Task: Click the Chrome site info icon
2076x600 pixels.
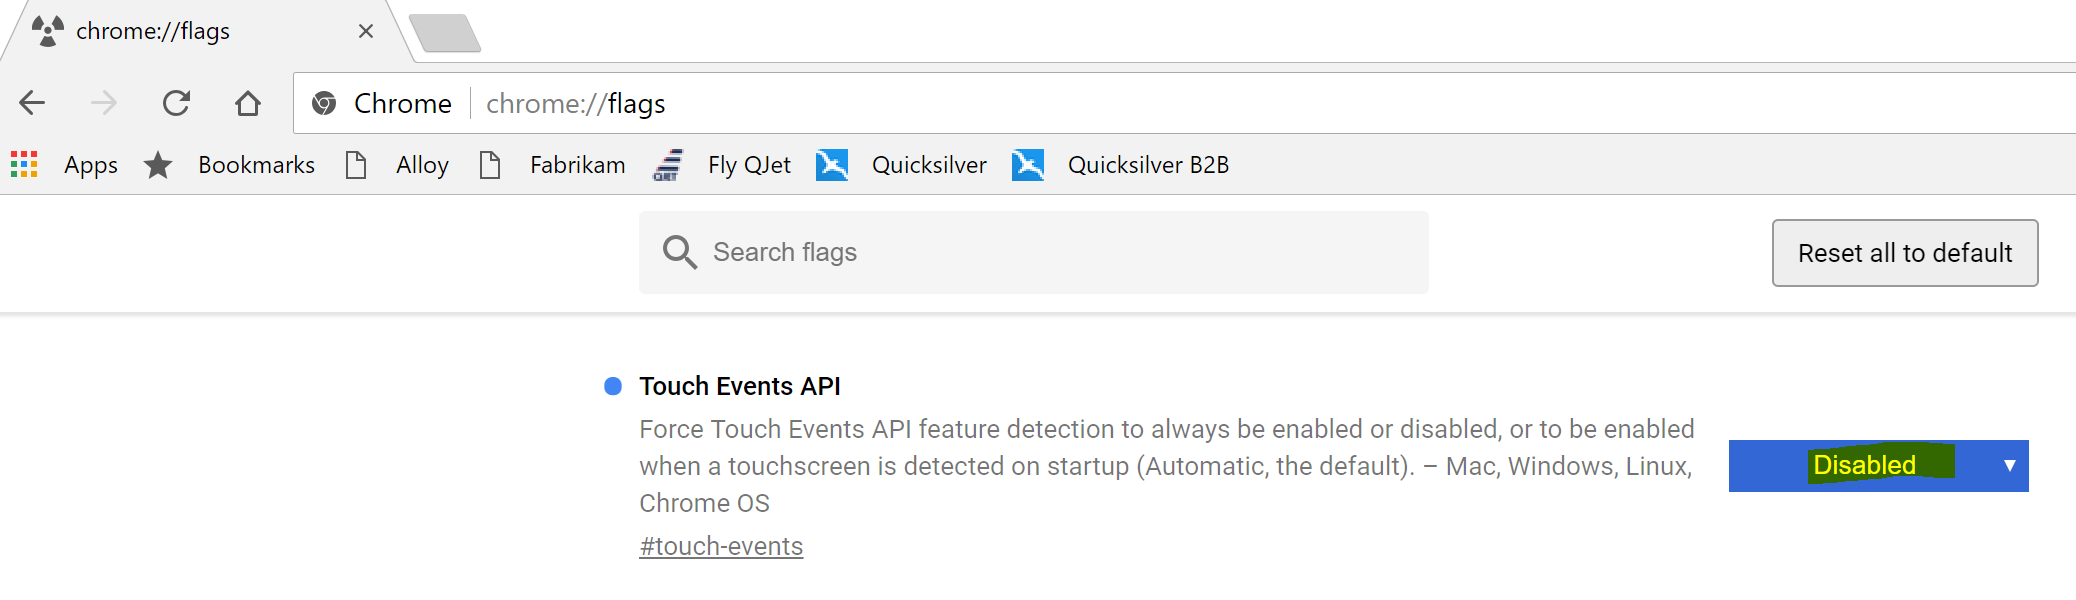Action: pyautogui.click(x=324, y=103)
